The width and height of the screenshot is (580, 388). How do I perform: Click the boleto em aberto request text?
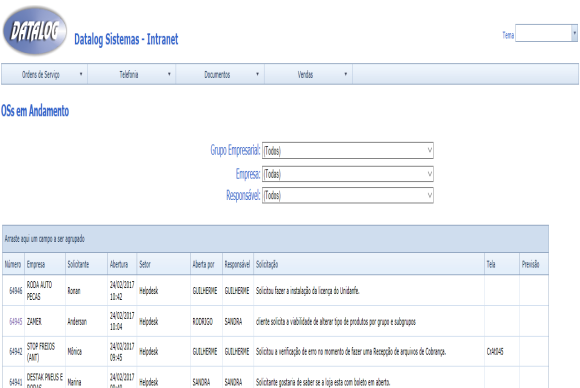click(x=323, y=382)
